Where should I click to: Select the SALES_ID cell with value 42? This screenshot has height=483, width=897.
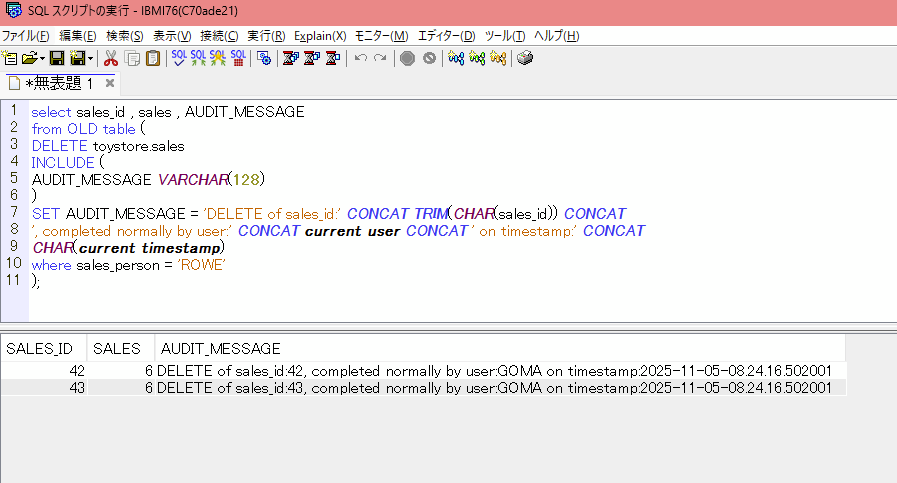click(x=44, y=371)
